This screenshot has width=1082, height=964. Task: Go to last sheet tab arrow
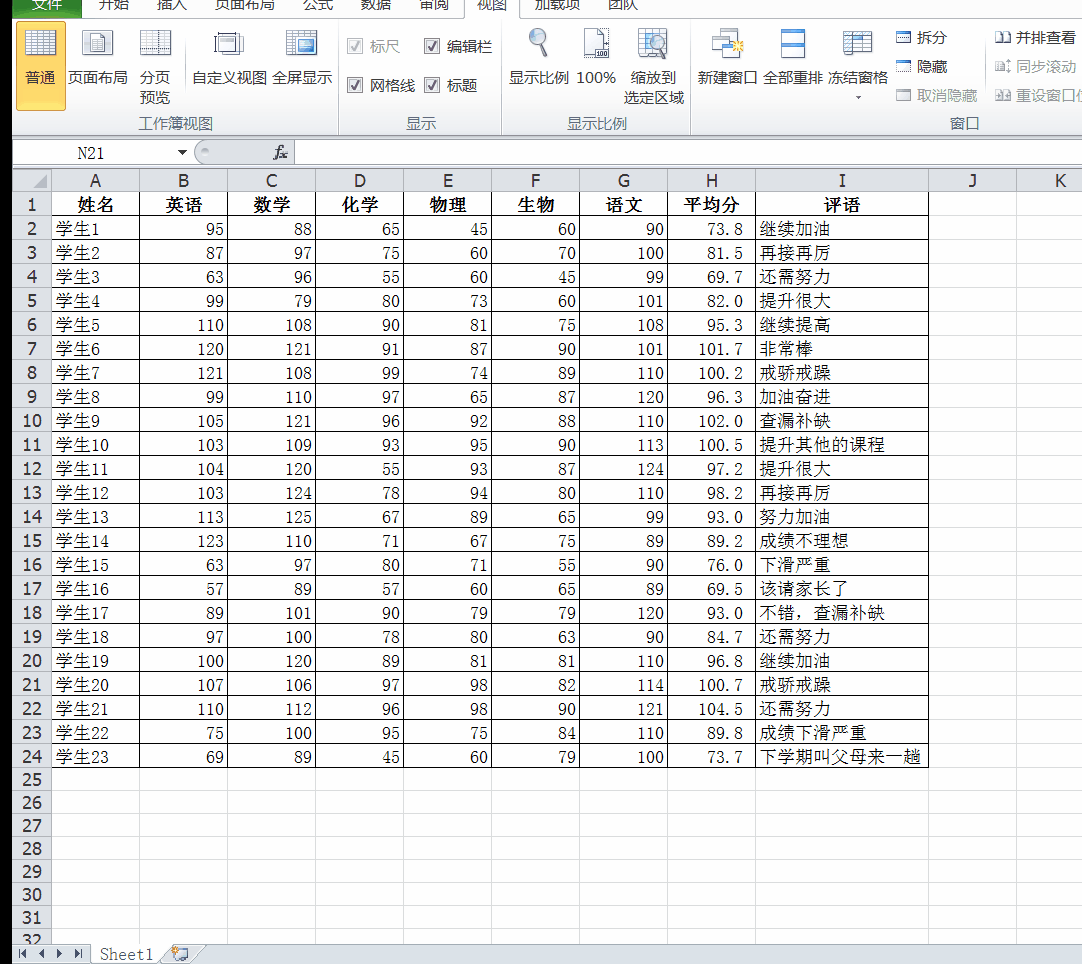coord(78,954)
